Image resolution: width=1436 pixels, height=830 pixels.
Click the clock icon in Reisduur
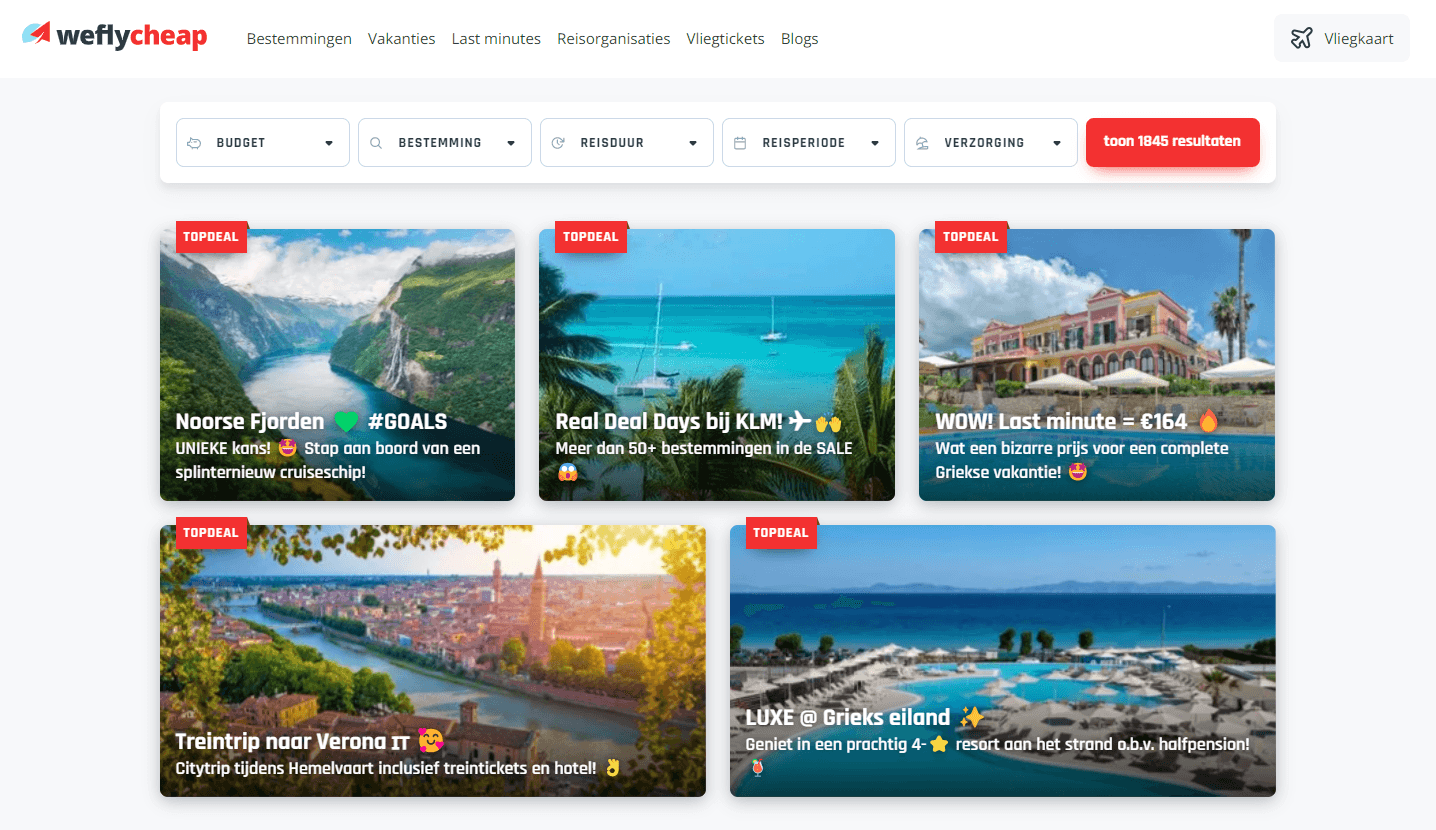(558, 143)
